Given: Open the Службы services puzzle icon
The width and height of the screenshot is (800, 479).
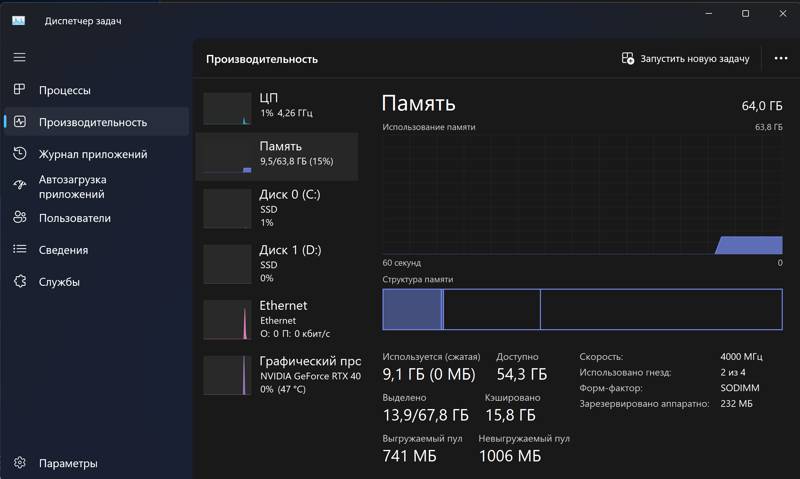Looking at the screenshot, I should click(19, 282).
